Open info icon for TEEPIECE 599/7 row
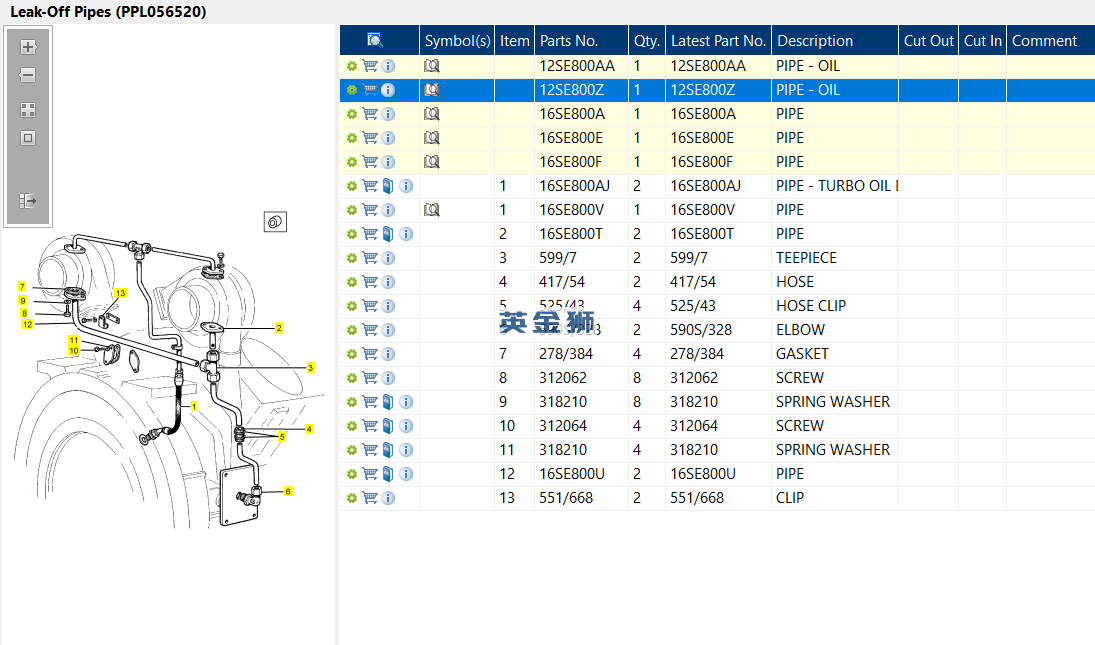Viewport: 1095px width, 645px height. 388,258
